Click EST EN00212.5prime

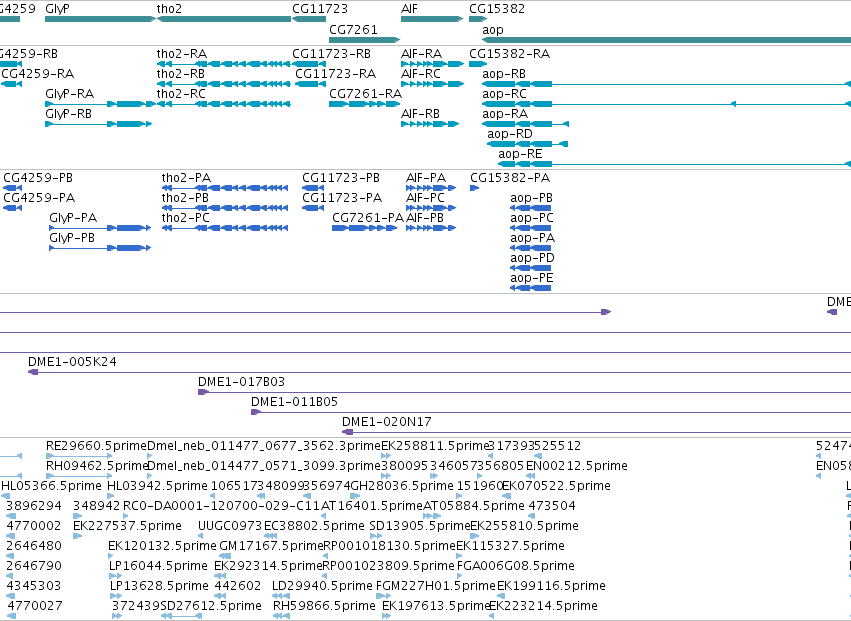(x=530, y=476)
